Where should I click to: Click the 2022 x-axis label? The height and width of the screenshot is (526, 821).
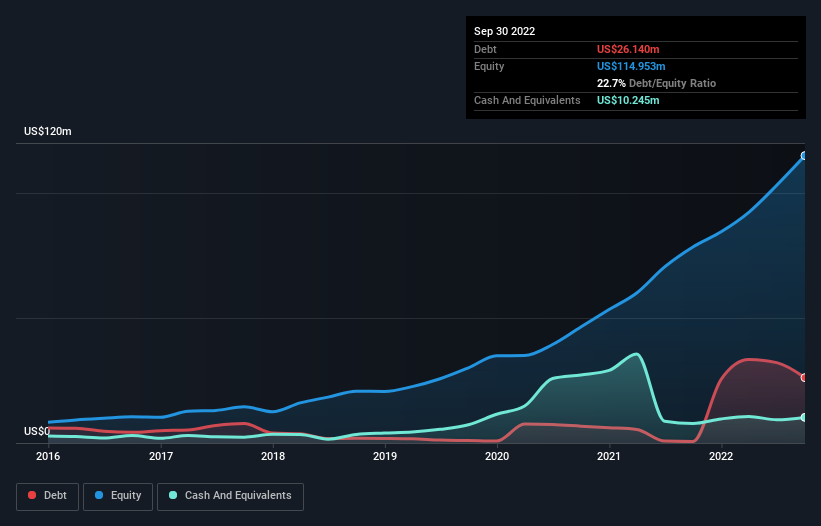click(721, 456)
